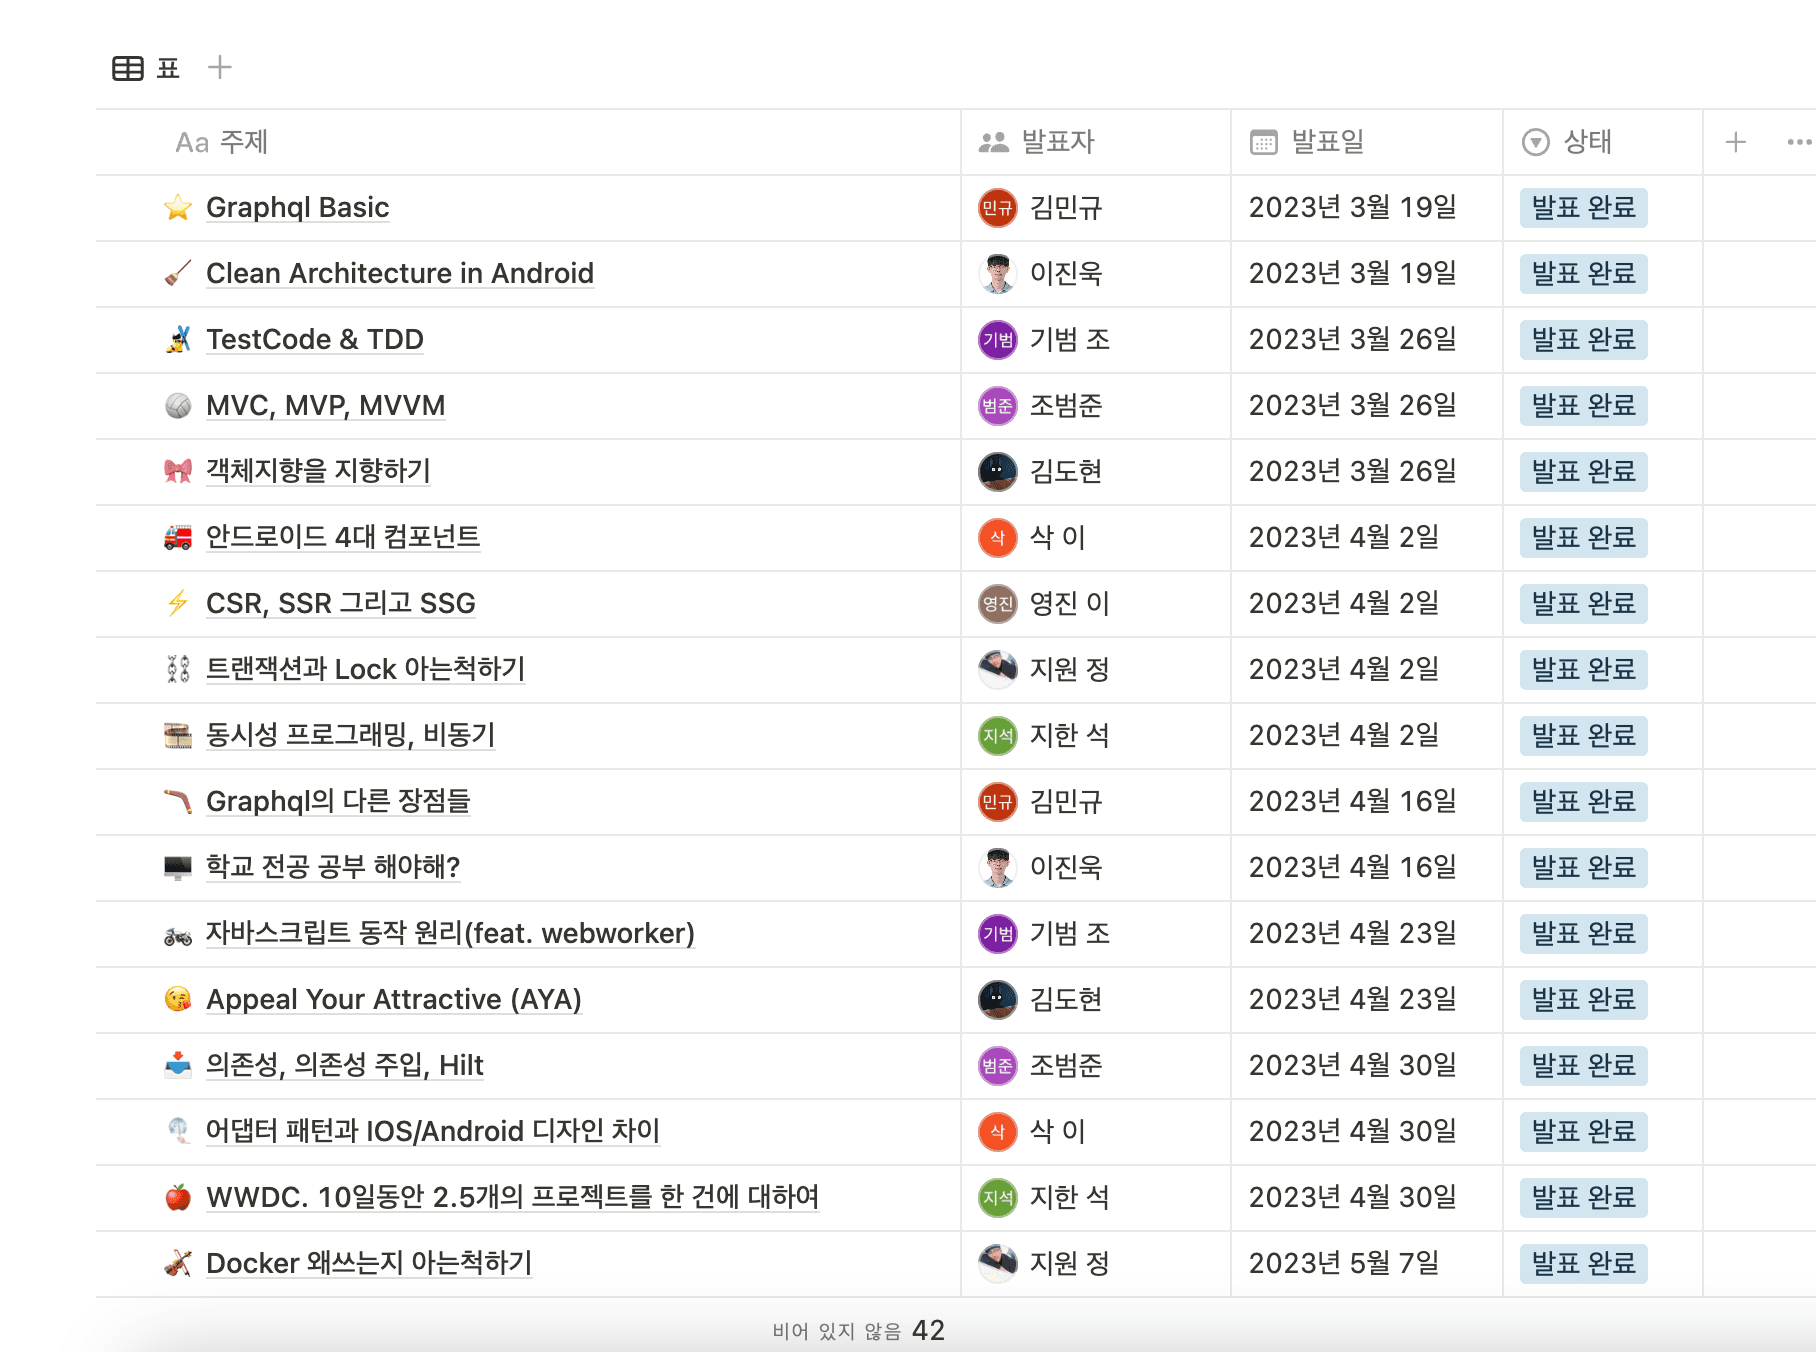Open CSR, SSR 그리고 SSG page
Image resolution: width=1816 pixels, height=1352 pixels.
point(341,603)
